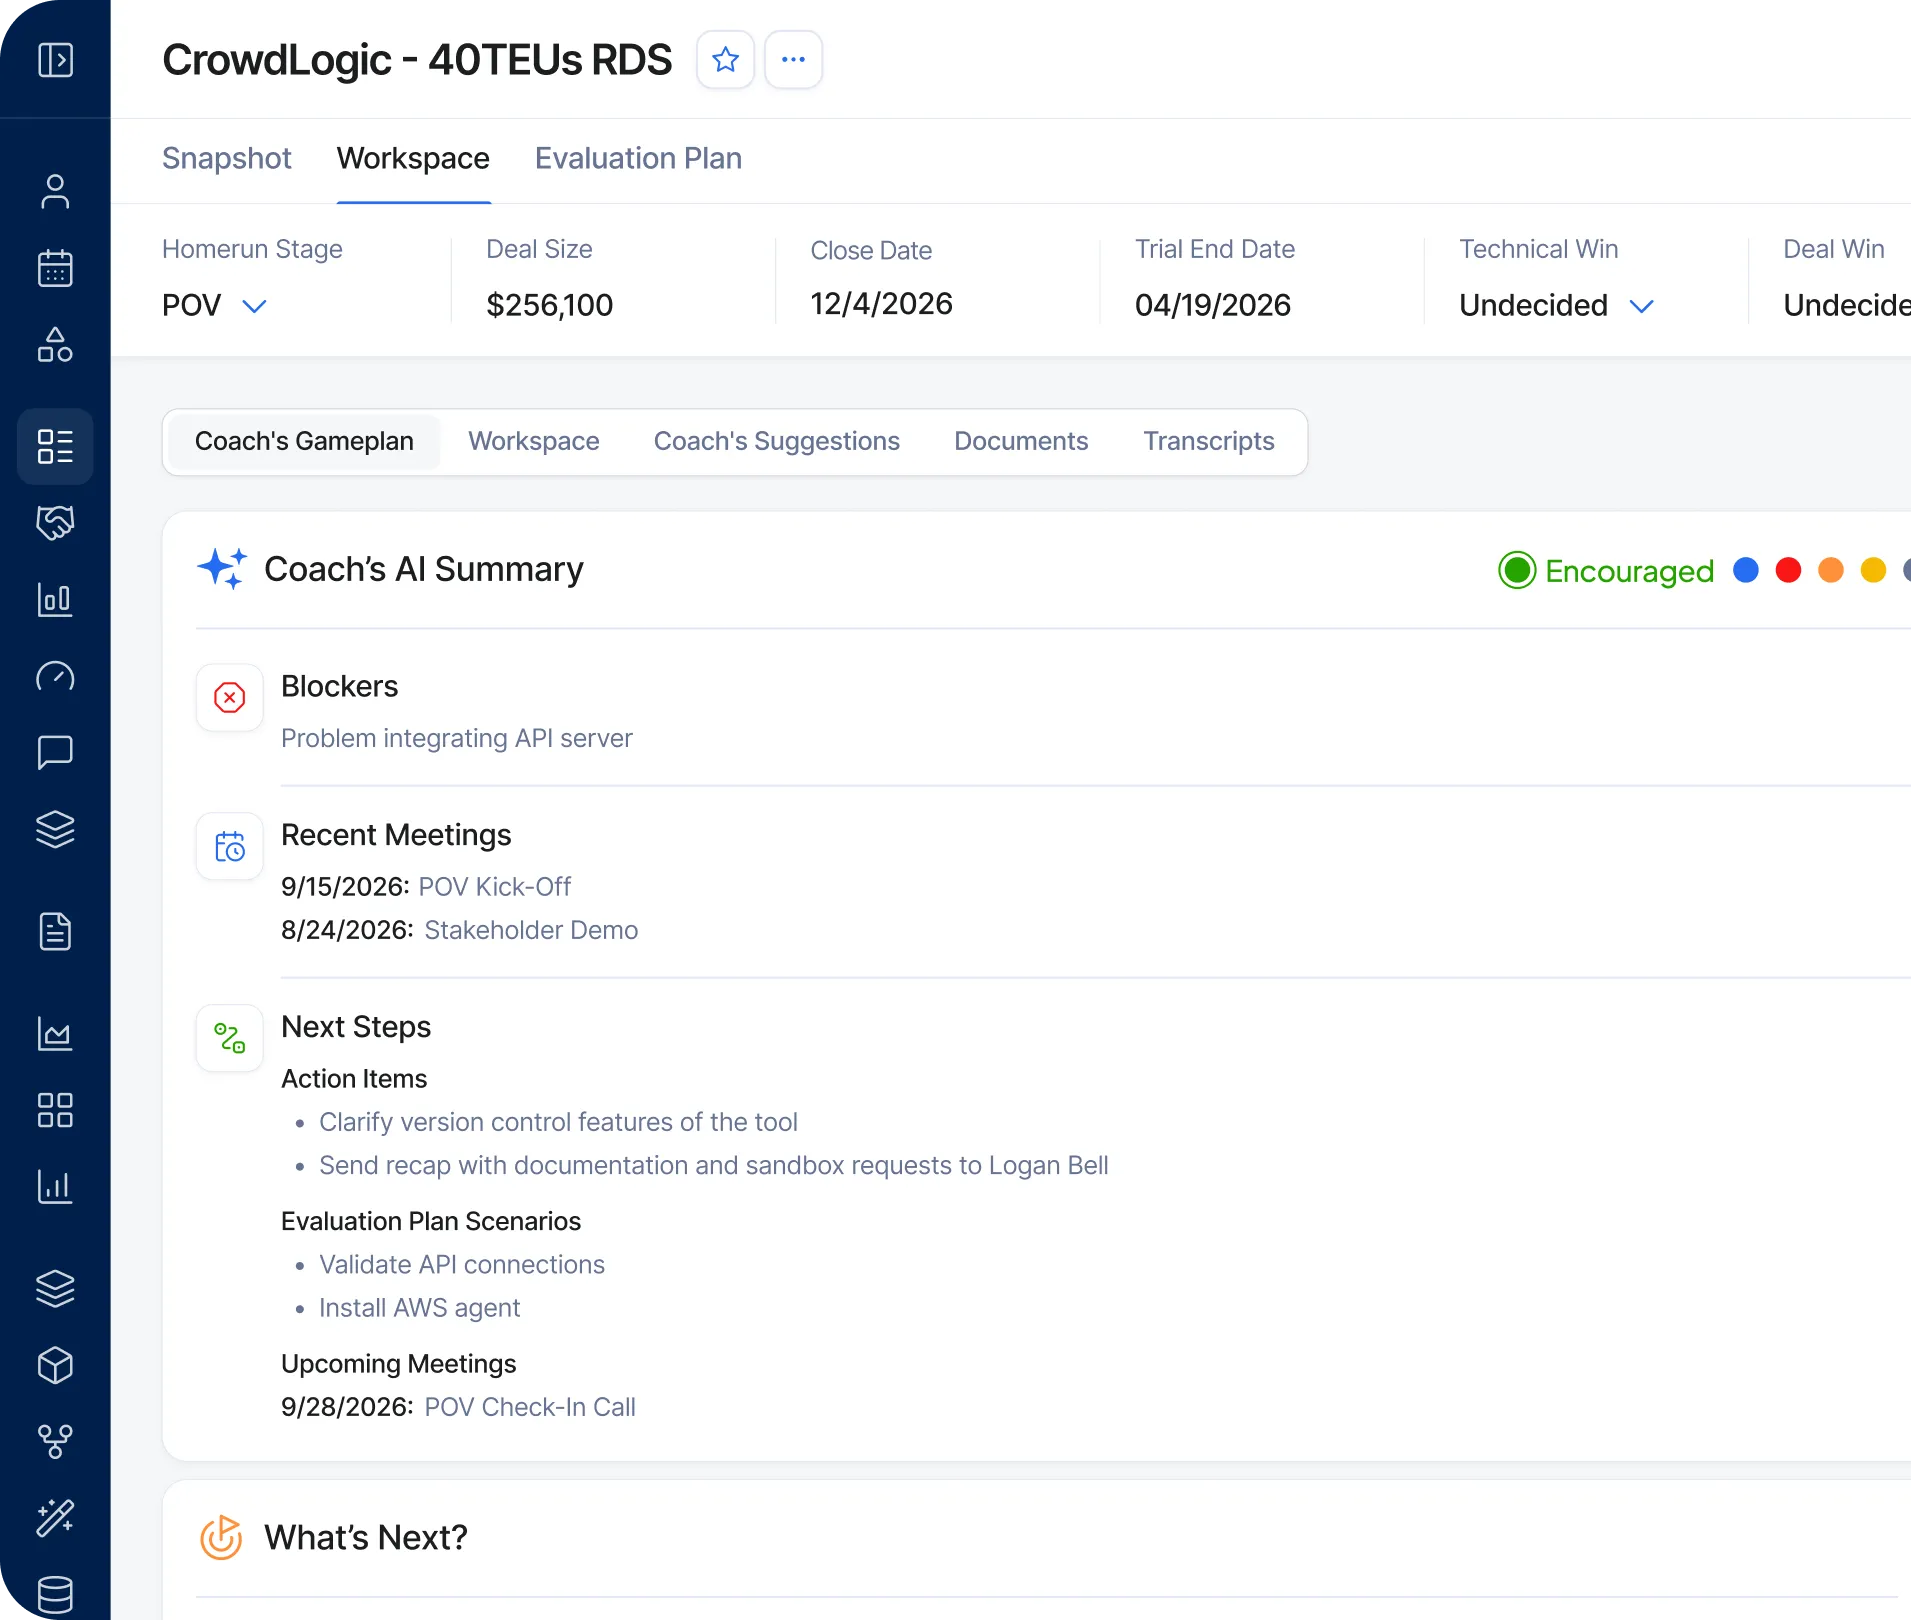Open the Transcripts tab

(x=1209, y=441)
